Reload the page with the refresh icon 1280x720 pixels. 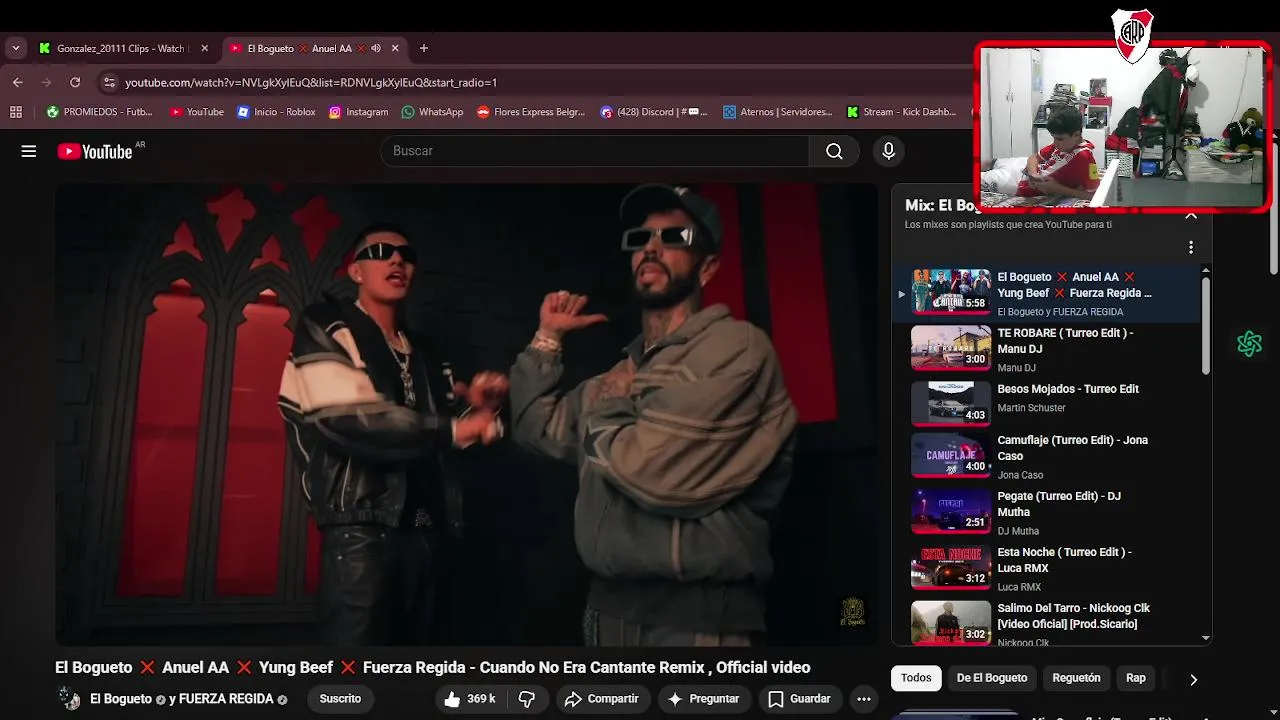(75, 82)
